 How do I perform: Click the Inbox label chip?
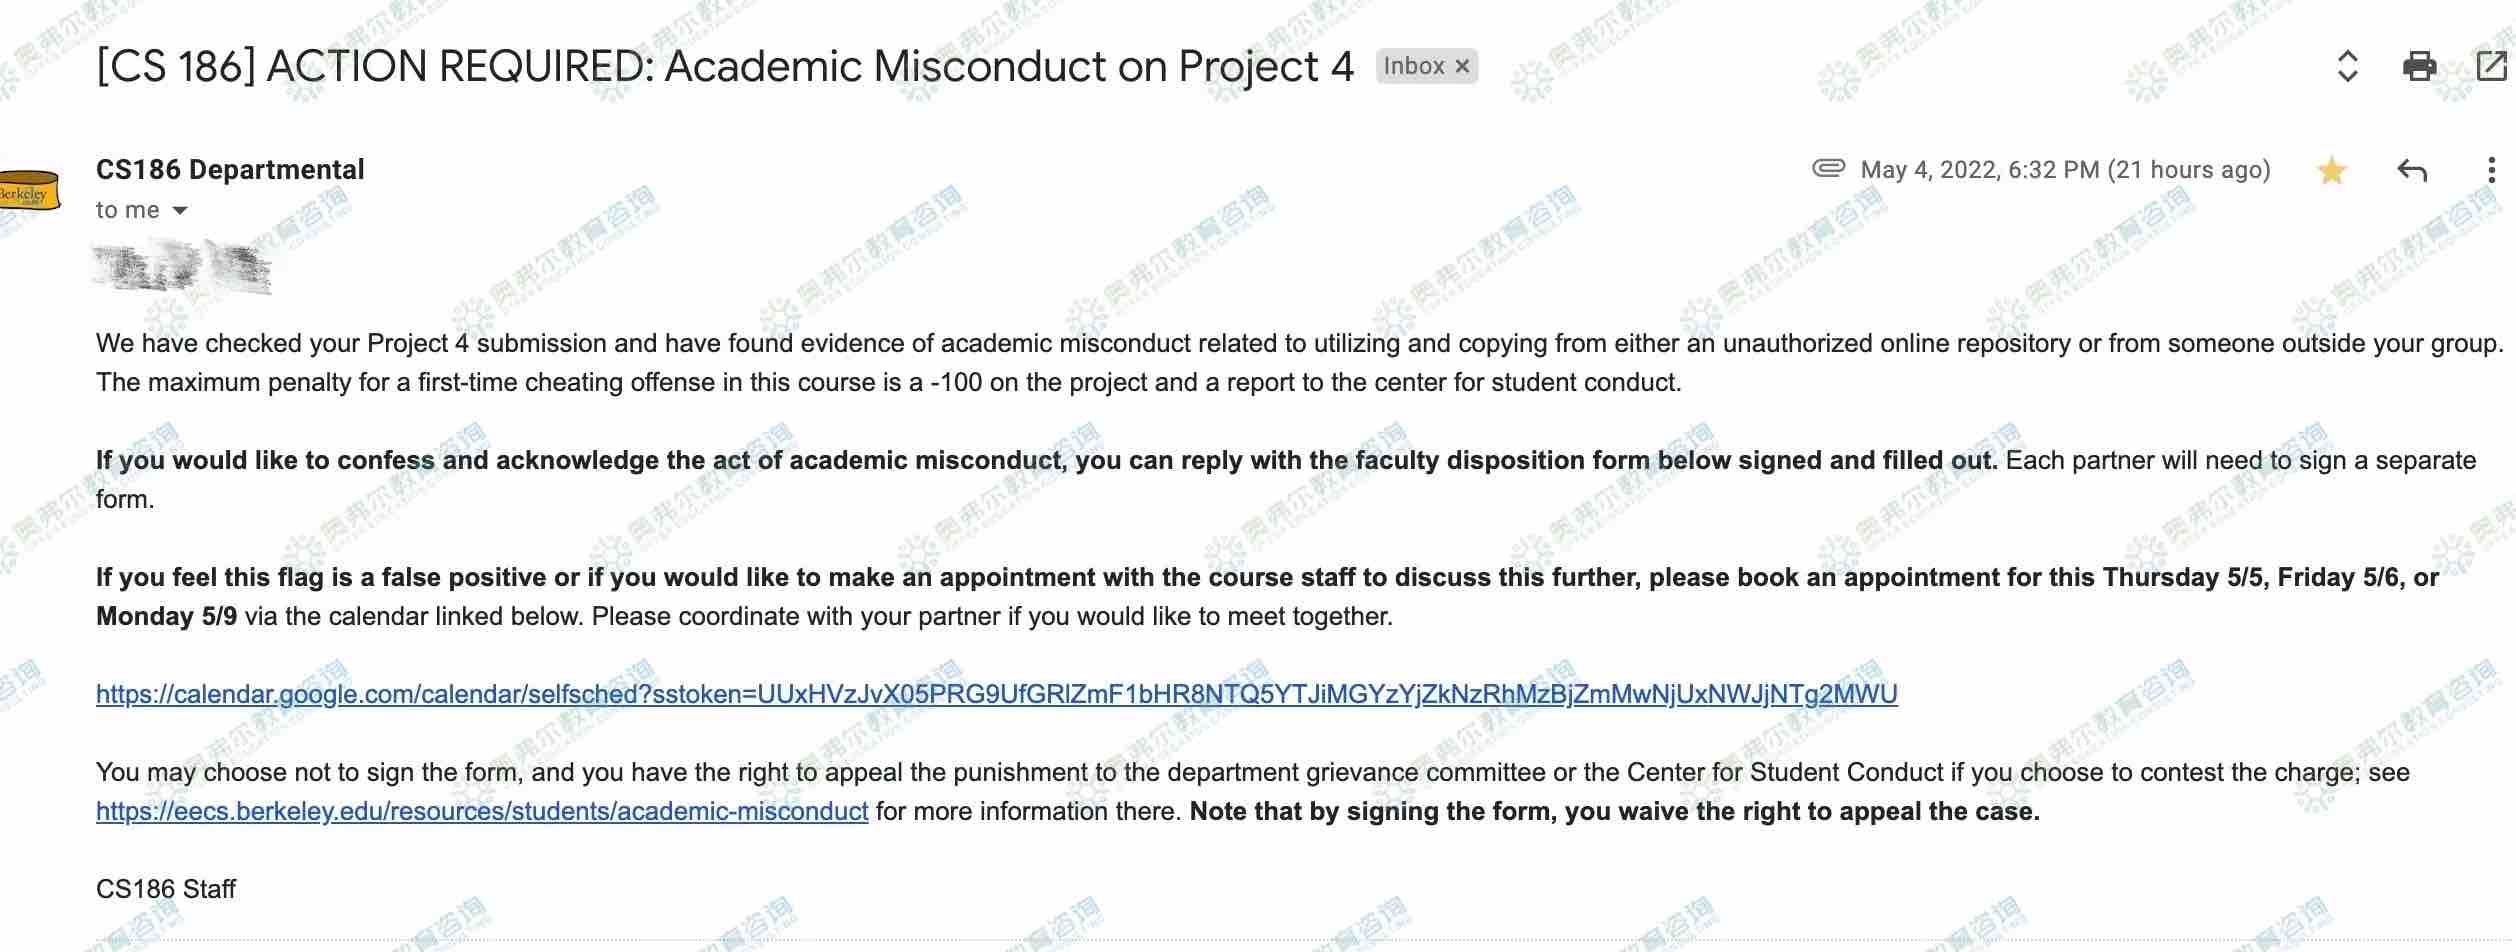pos(1413,67)
